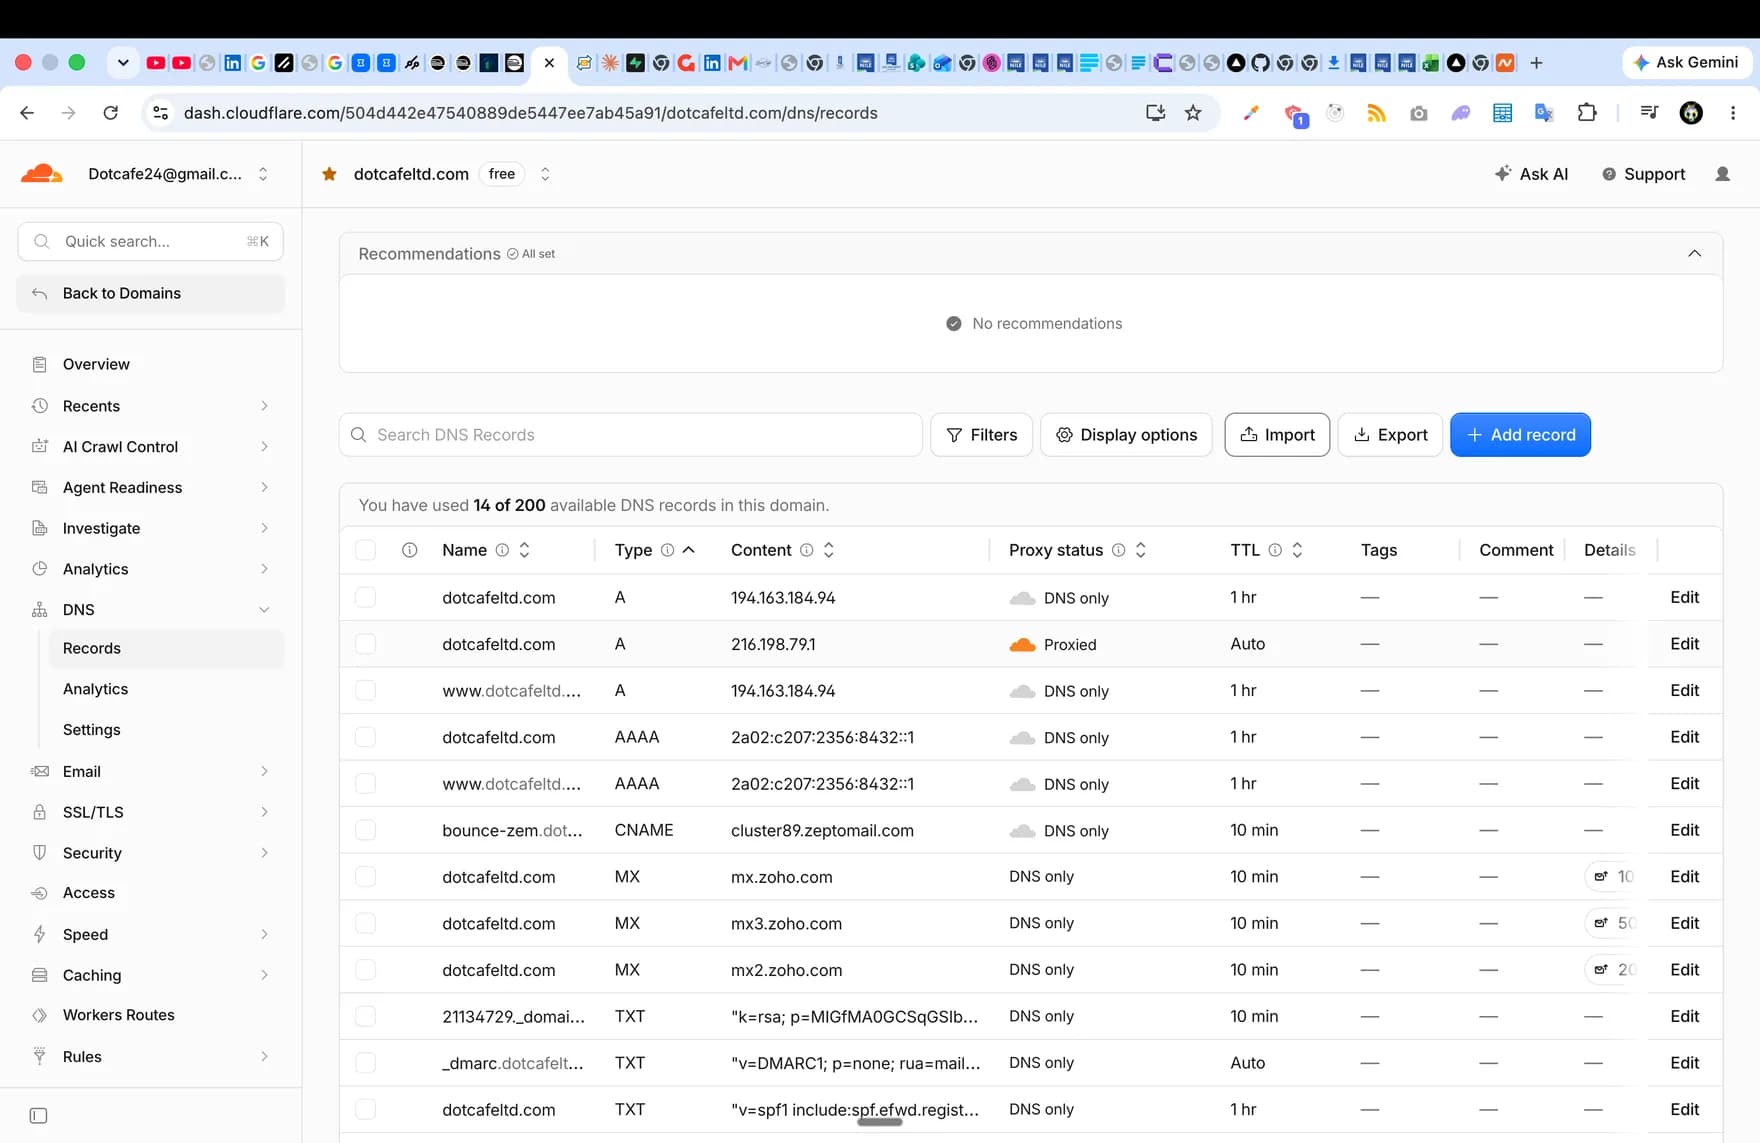Sort records by the TTL column arrows
Viewport: 1760px width, 1143px height.
pyautogui.click(x=1297, y=550)
